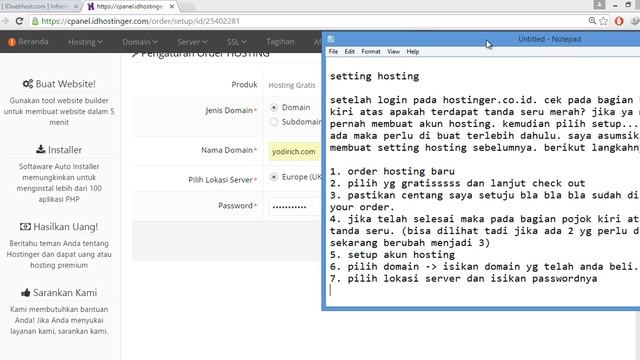This screenshot has height=360, width=640.
Task: Open the Sarankan Kami link
Action: (59, 293)
